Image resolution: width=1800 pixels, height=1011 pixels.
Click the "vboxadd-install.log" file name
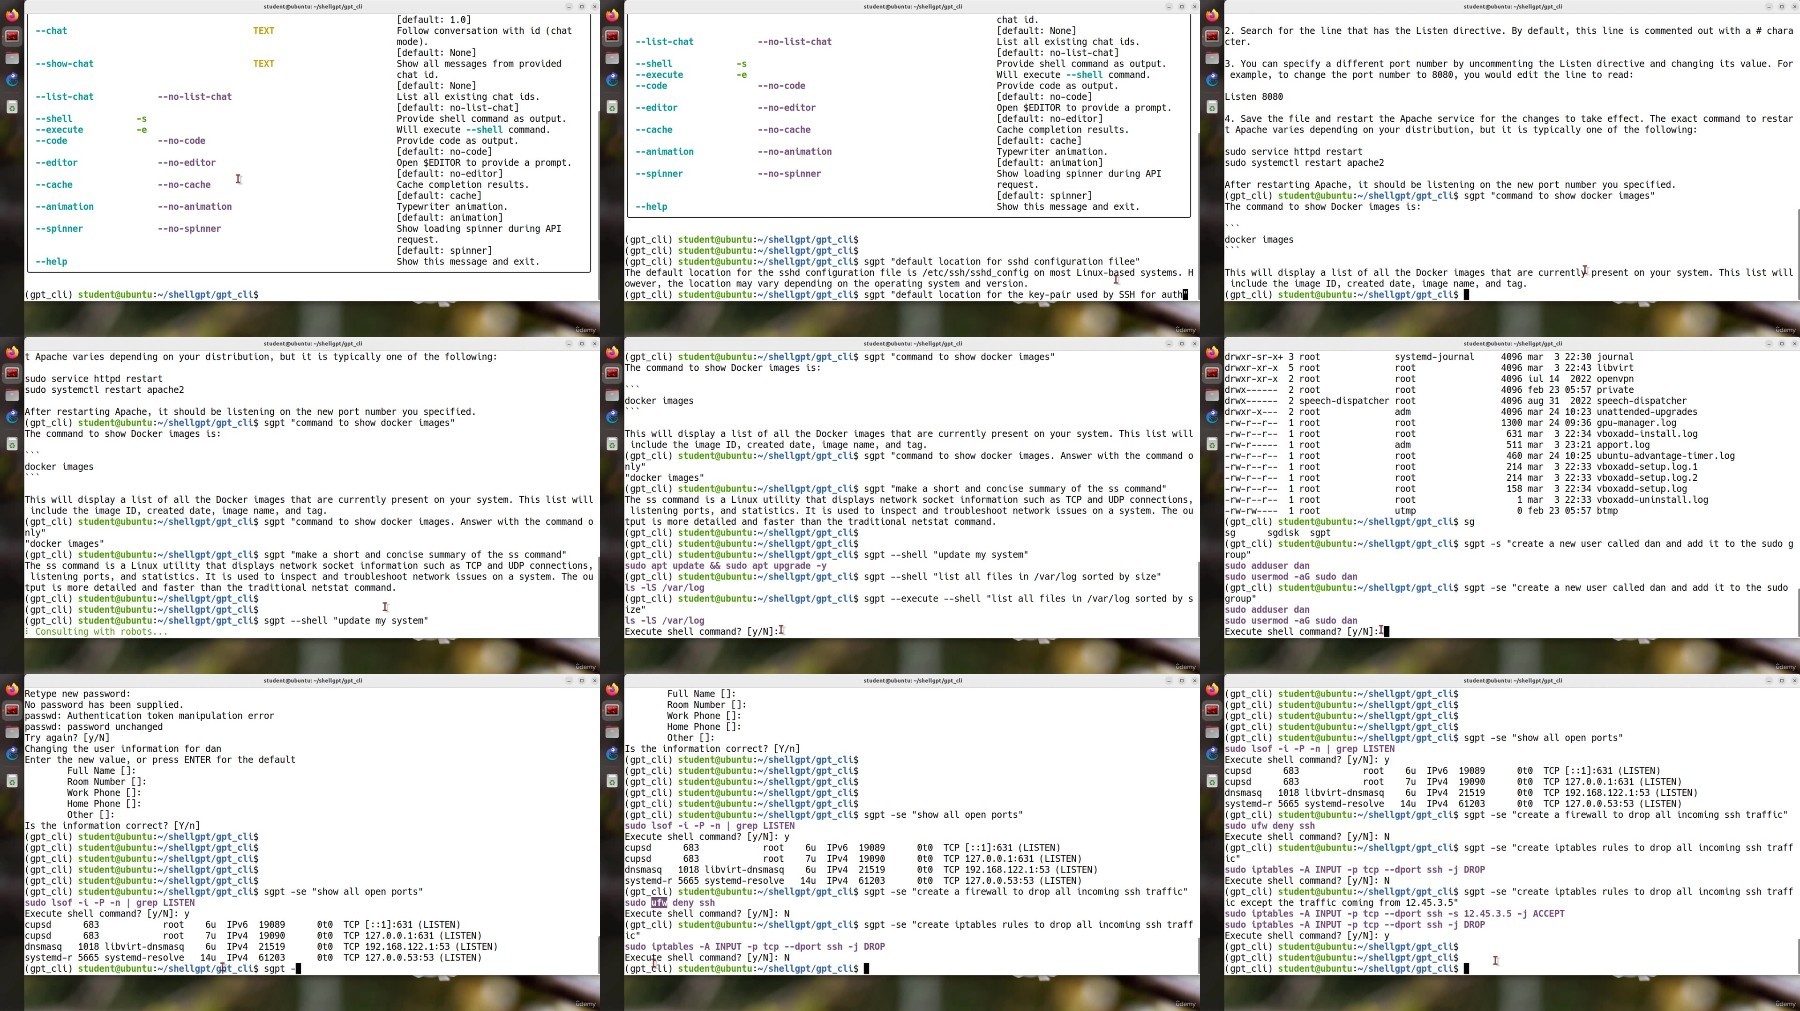click(x=1646, y=434)
